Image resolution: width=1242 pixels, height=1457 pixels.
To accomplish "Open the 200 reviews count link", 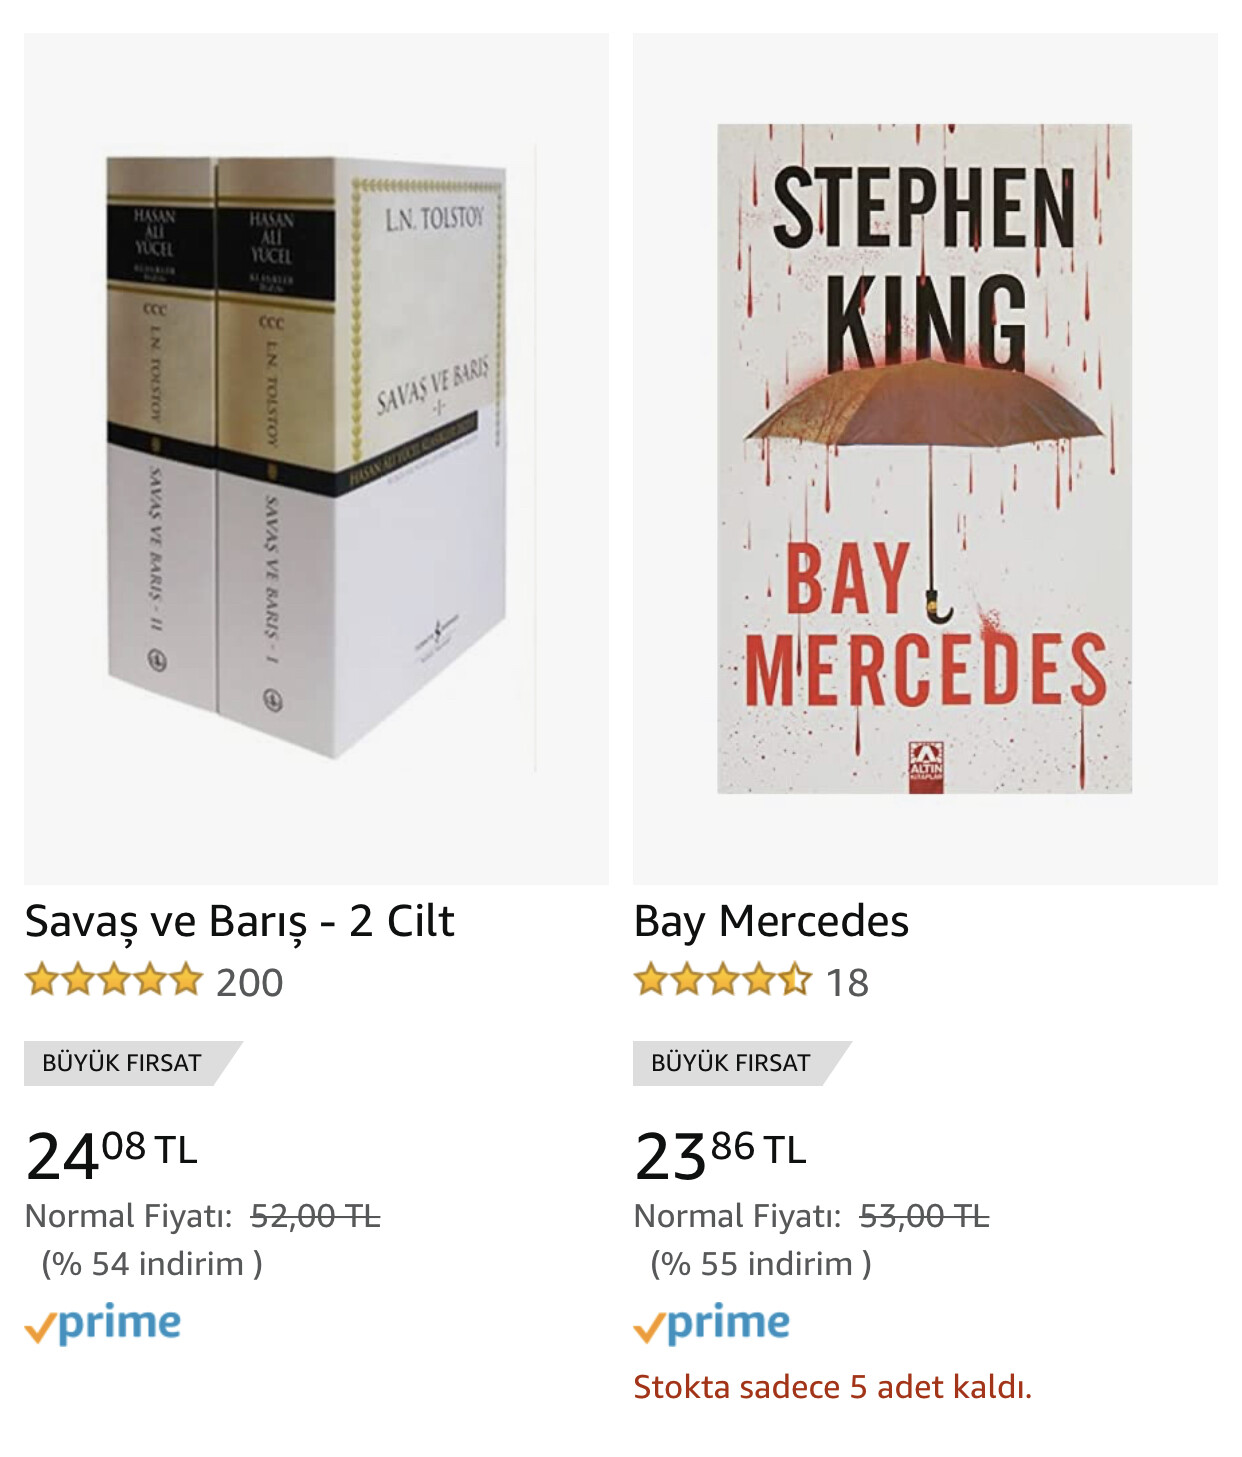I will (250, 983).
